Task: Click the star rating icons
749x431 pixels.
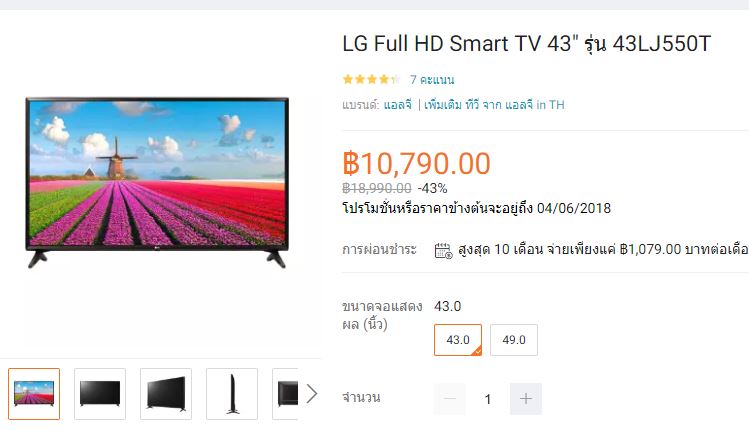Action: pyautogui.click(x=371, y=79)
